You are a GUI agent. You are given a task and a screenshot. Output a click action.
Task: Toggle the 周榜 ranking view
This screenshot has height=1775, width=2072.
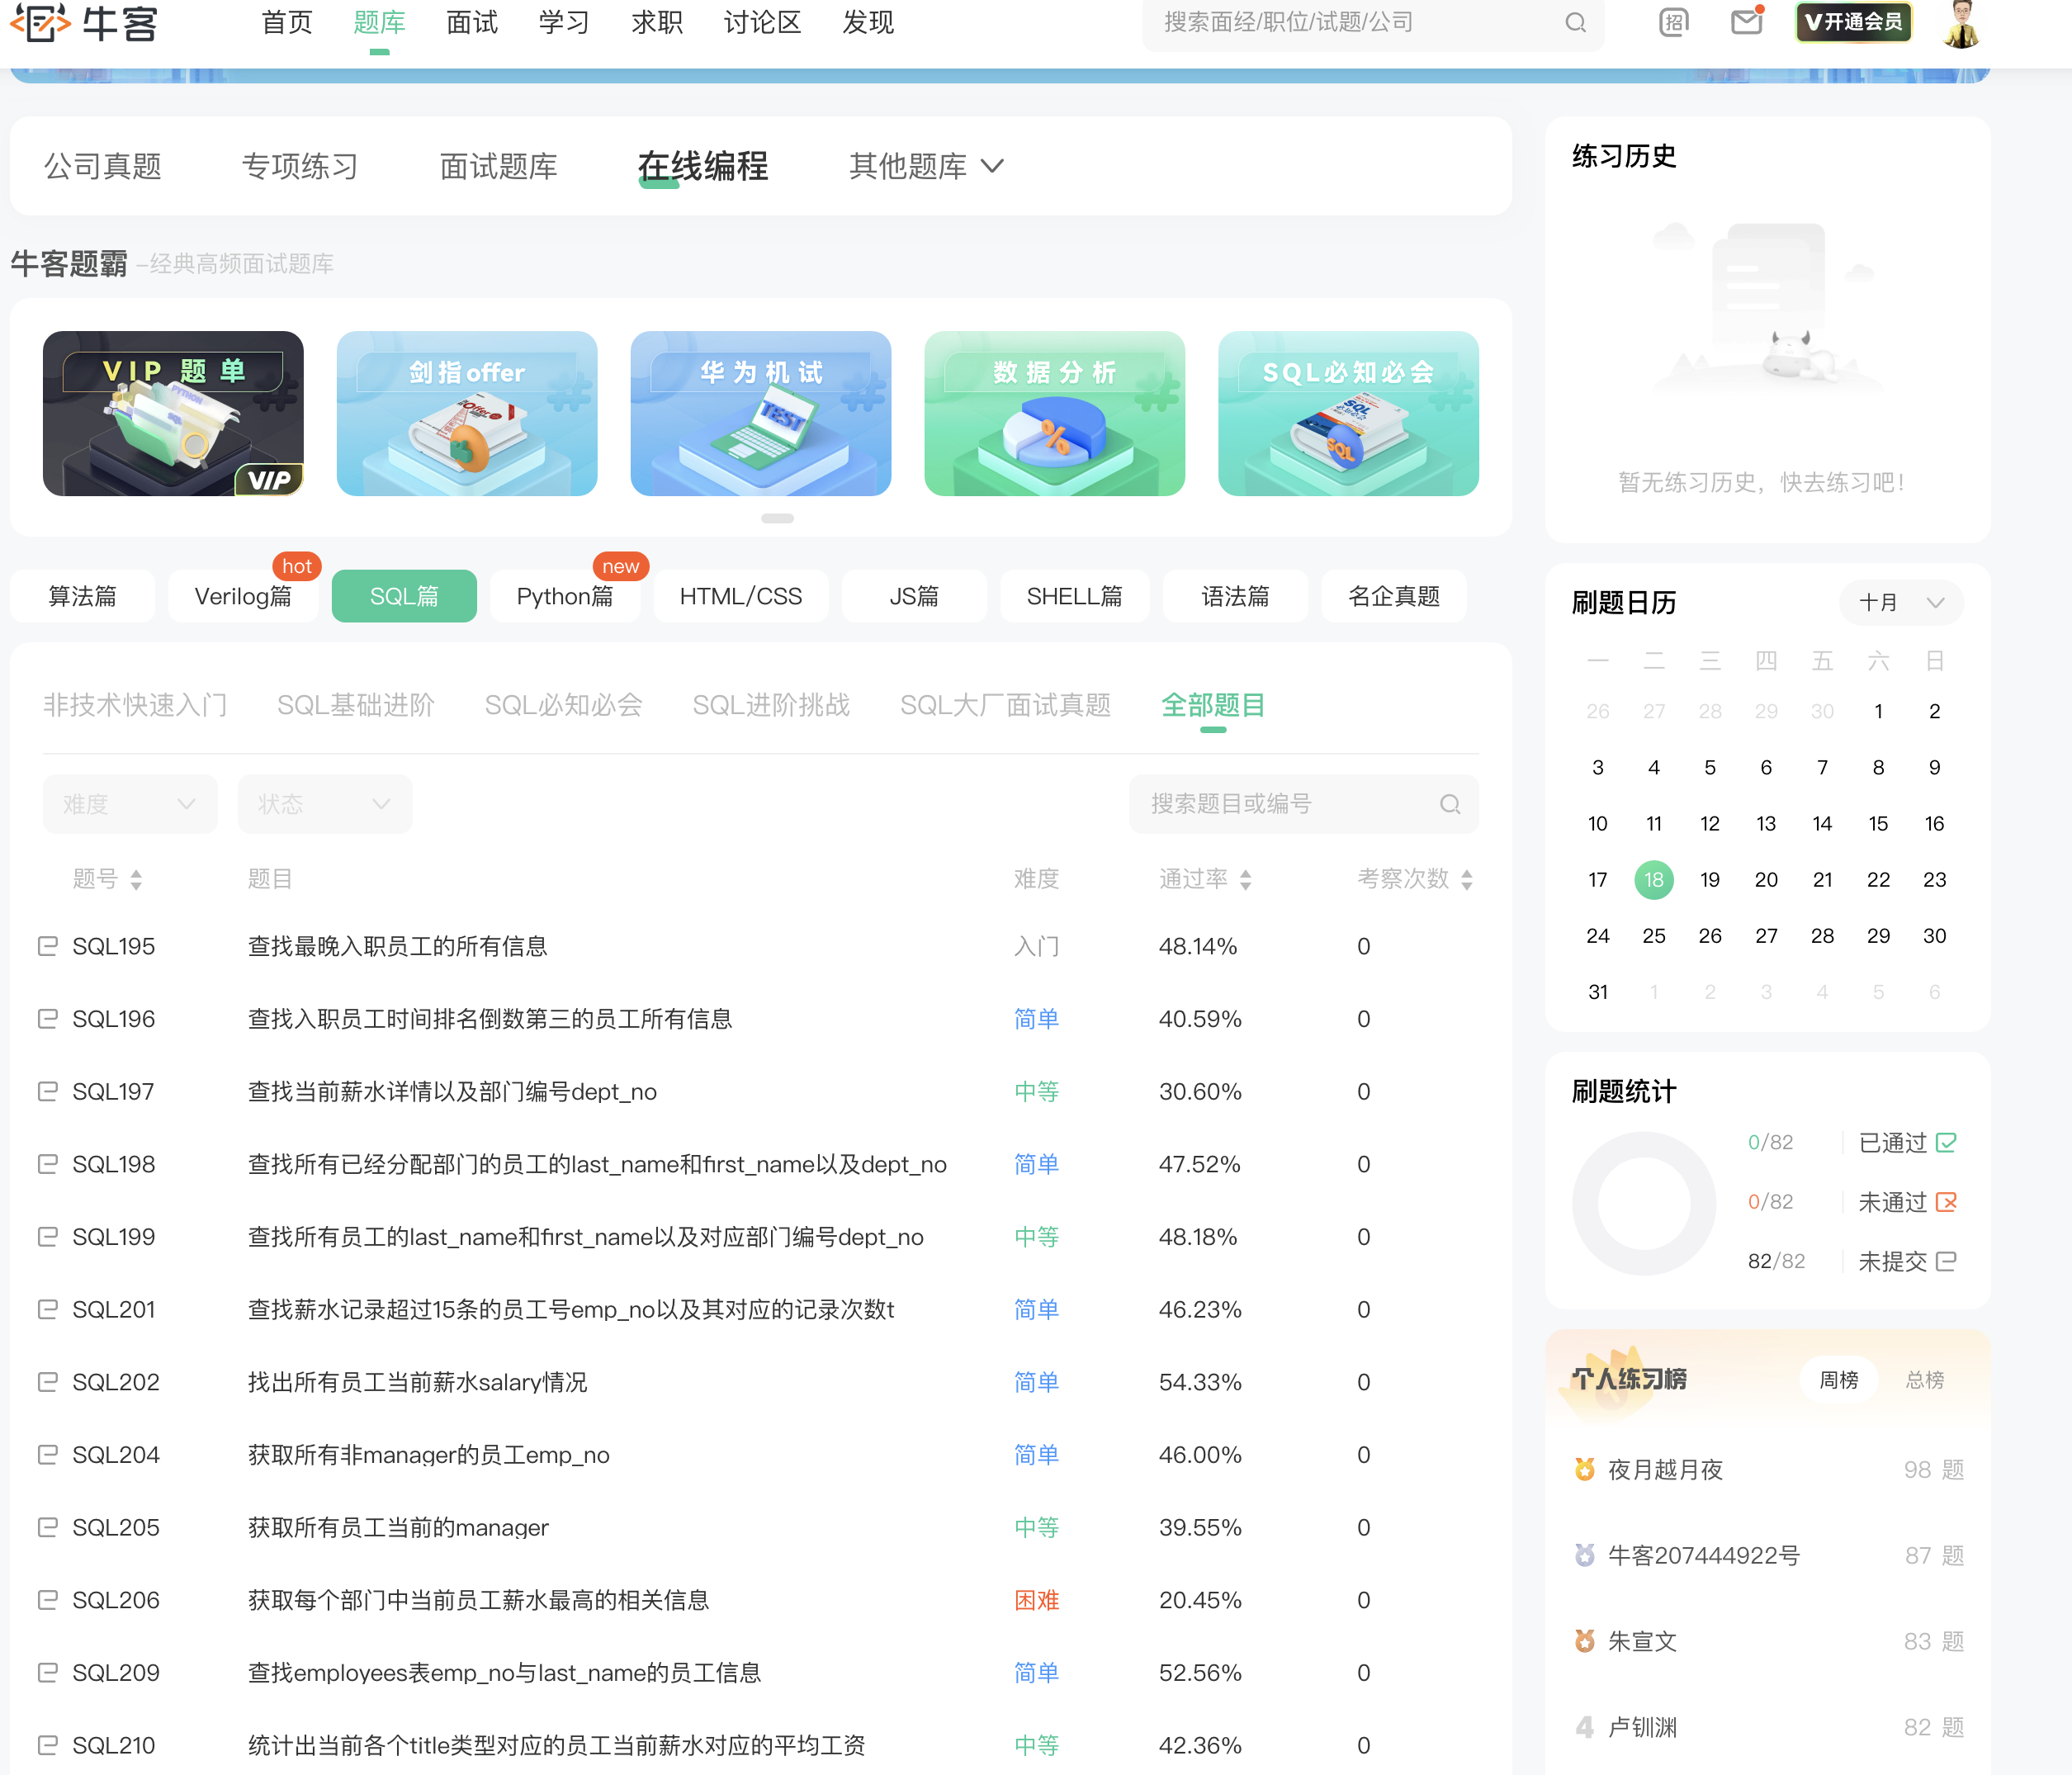pos(1838,1379)
